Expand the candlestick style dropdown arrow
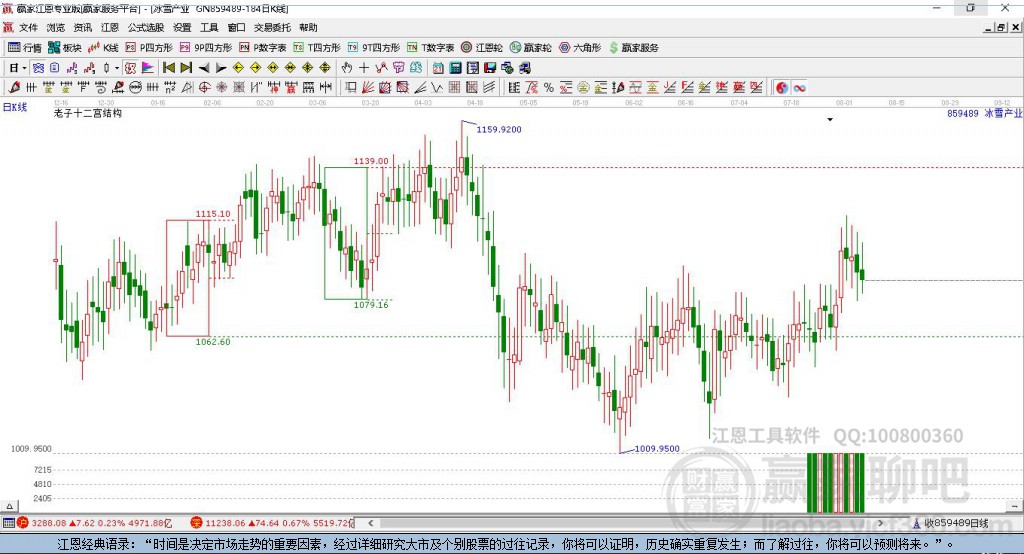The width and height of the screenshot is (1024, 554). click(x=117, y=68)
